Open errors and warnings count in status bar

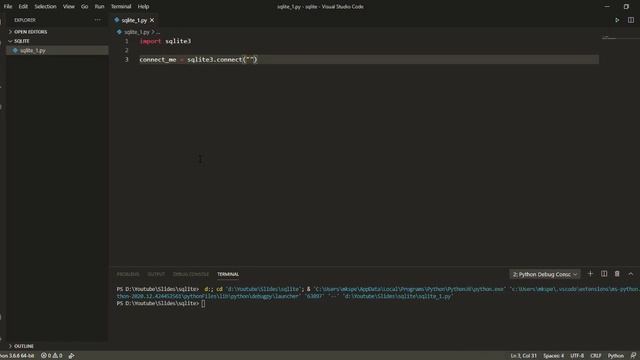pos(51,356)
